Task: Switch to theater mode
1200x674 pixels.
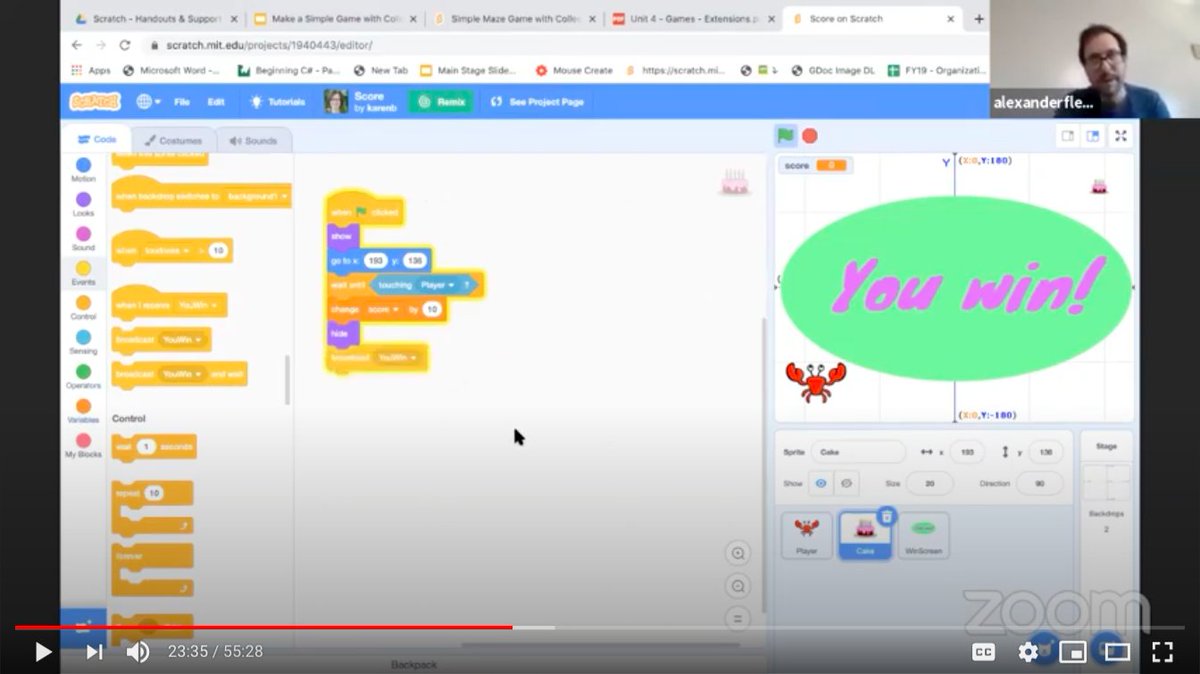Action: (1117, 652)
